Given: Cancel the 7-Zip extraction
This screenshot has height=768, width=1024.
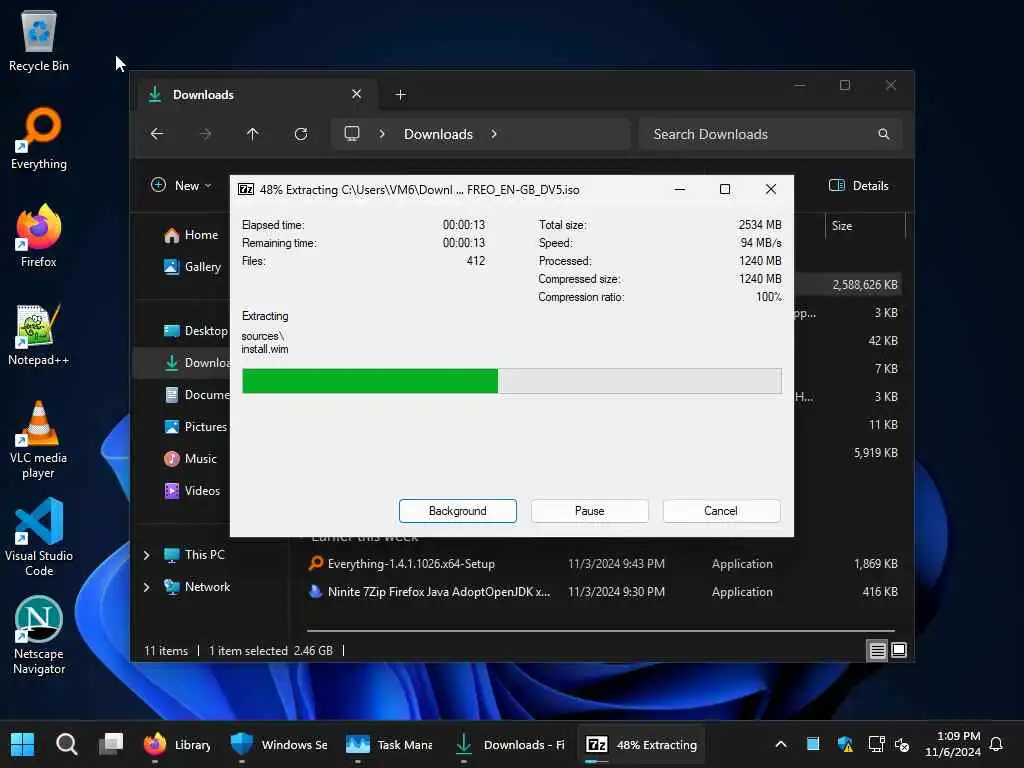Looking at the screenshot, I should pyautogui.click(x=721, y=511).
